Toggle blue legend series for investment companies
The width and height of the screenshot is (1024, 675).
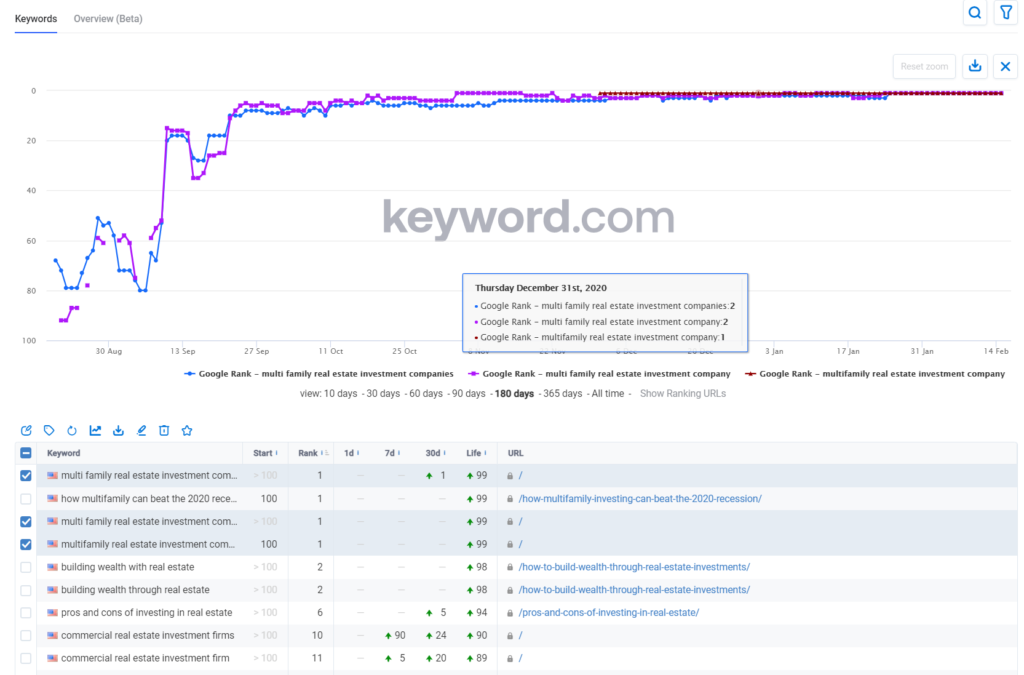pos(319,374)
